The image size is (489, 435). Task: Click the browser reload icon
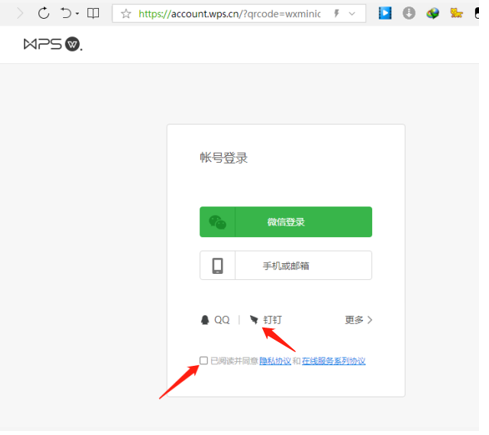44,13
